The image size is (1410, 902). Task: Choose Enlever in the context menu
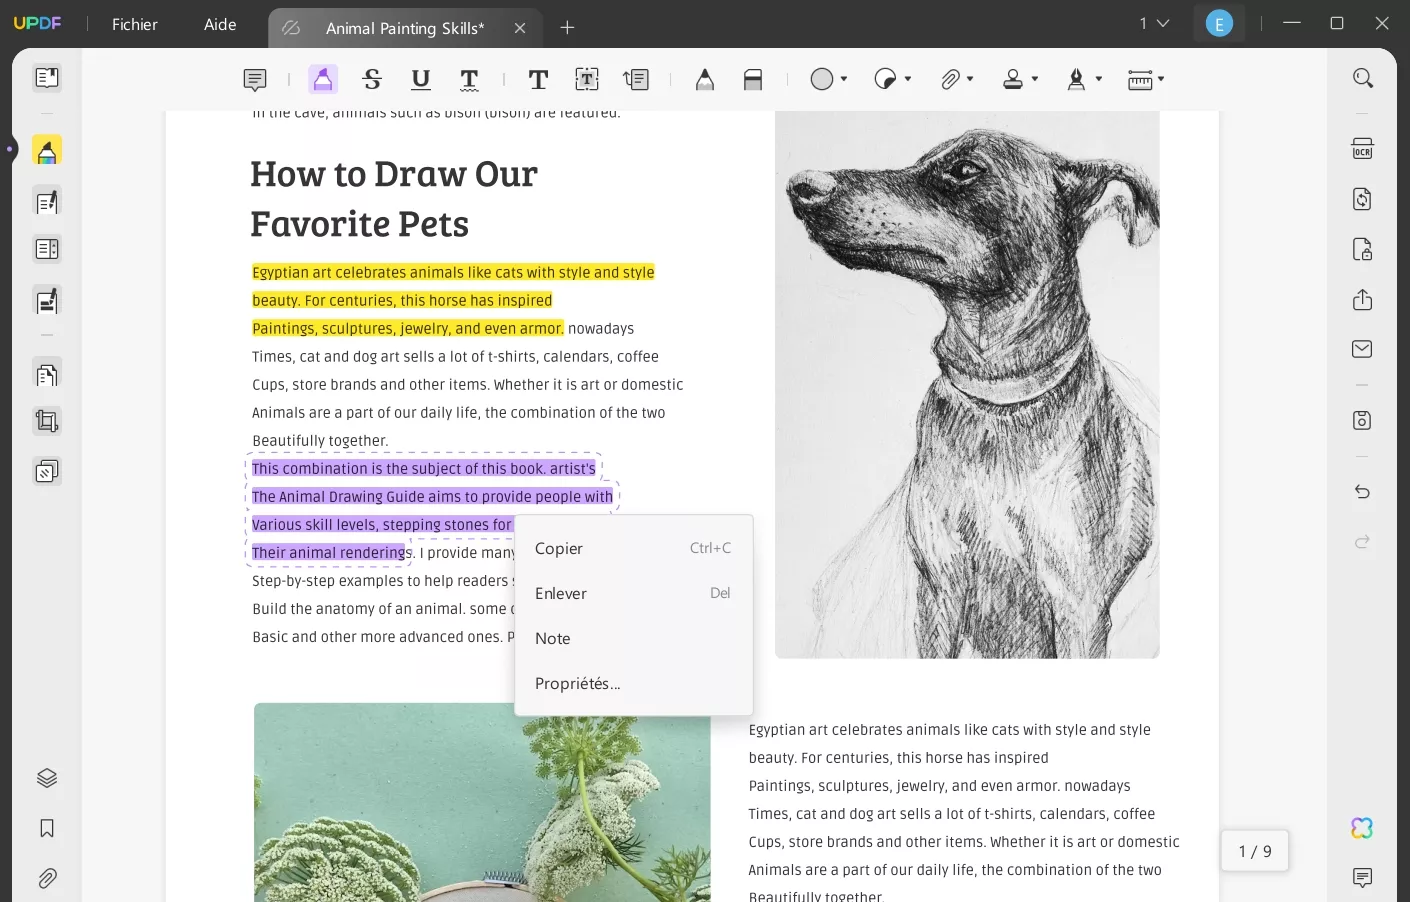click(x=633, y=593)
